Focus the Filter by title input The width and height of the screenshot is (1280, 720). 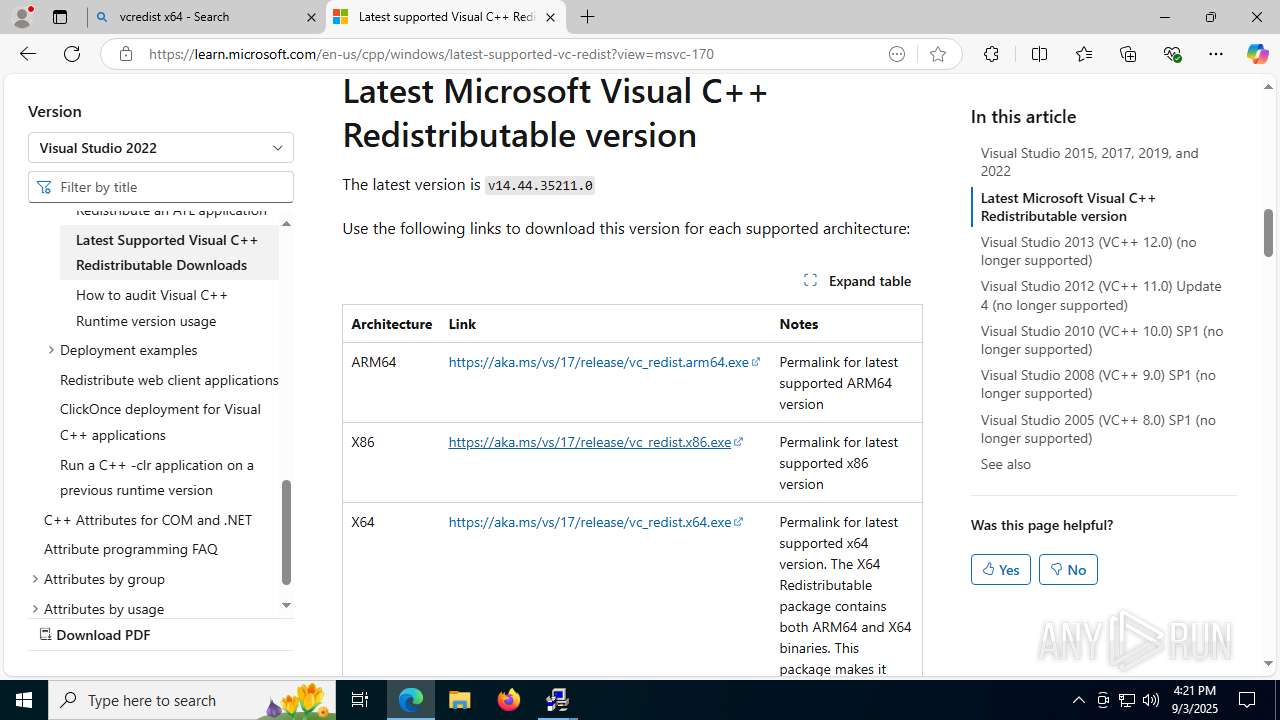[x=161, y=187]
